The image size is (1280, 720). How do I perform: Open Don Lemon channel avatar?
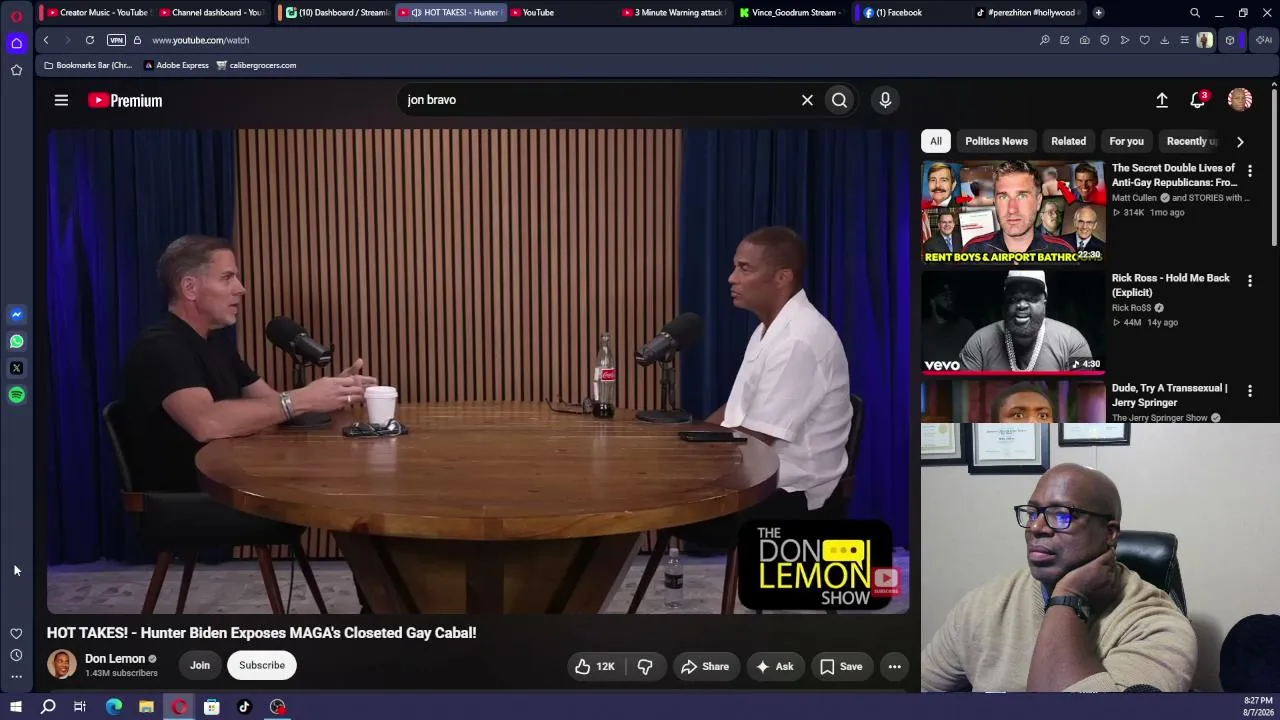coord(62,665)
